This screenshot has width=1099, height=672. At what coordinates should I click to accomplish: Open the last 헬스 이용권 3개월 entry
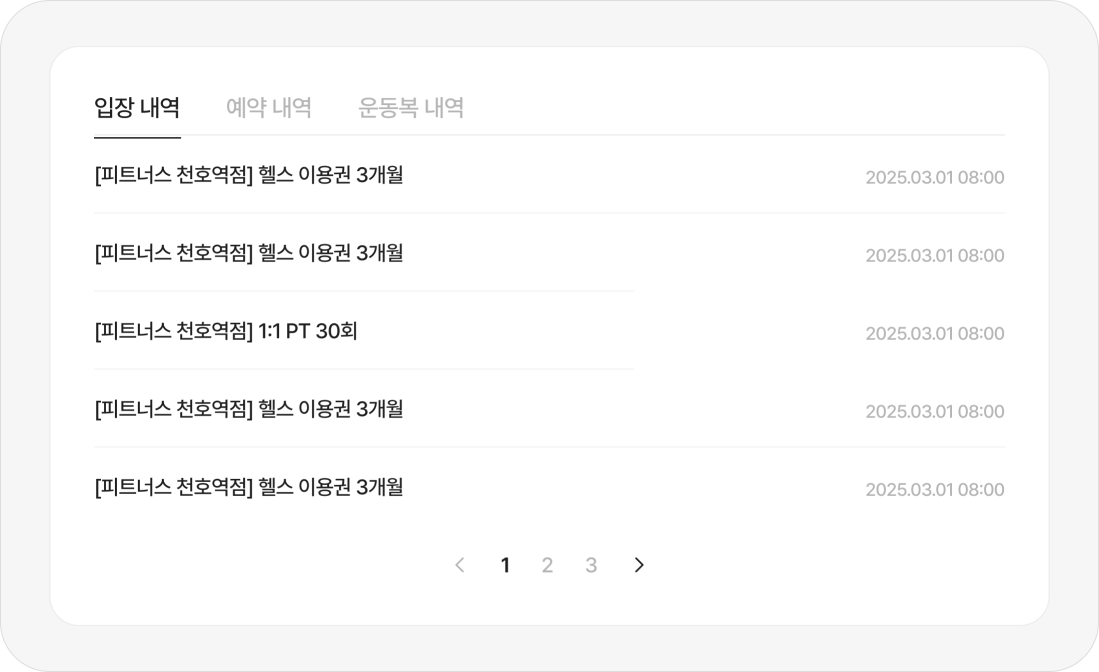pyautogui.click(x=330, y=487)
